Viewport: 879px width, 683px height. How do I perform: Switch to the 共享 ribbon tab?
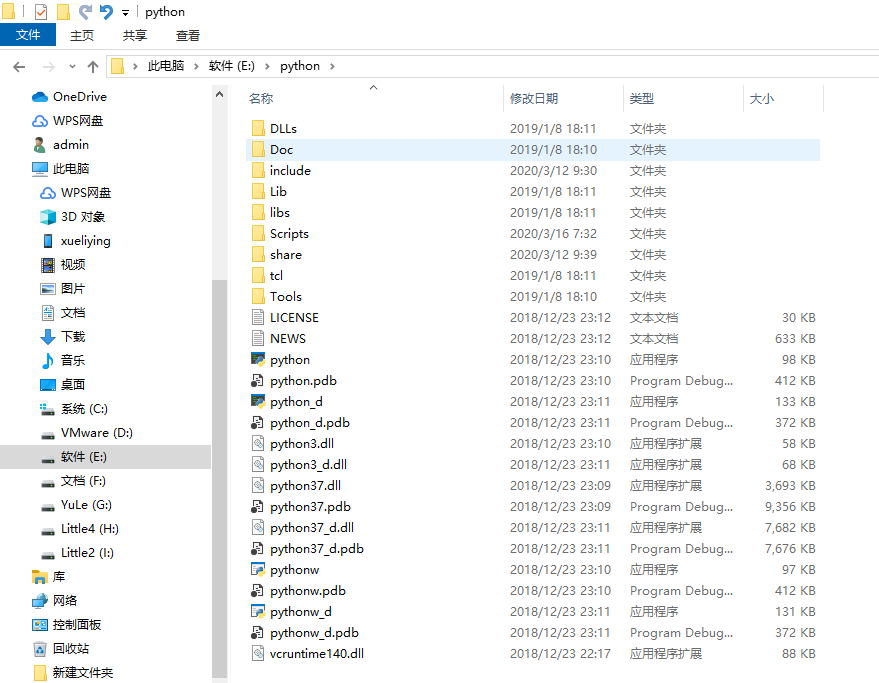(x=135, y=35)
